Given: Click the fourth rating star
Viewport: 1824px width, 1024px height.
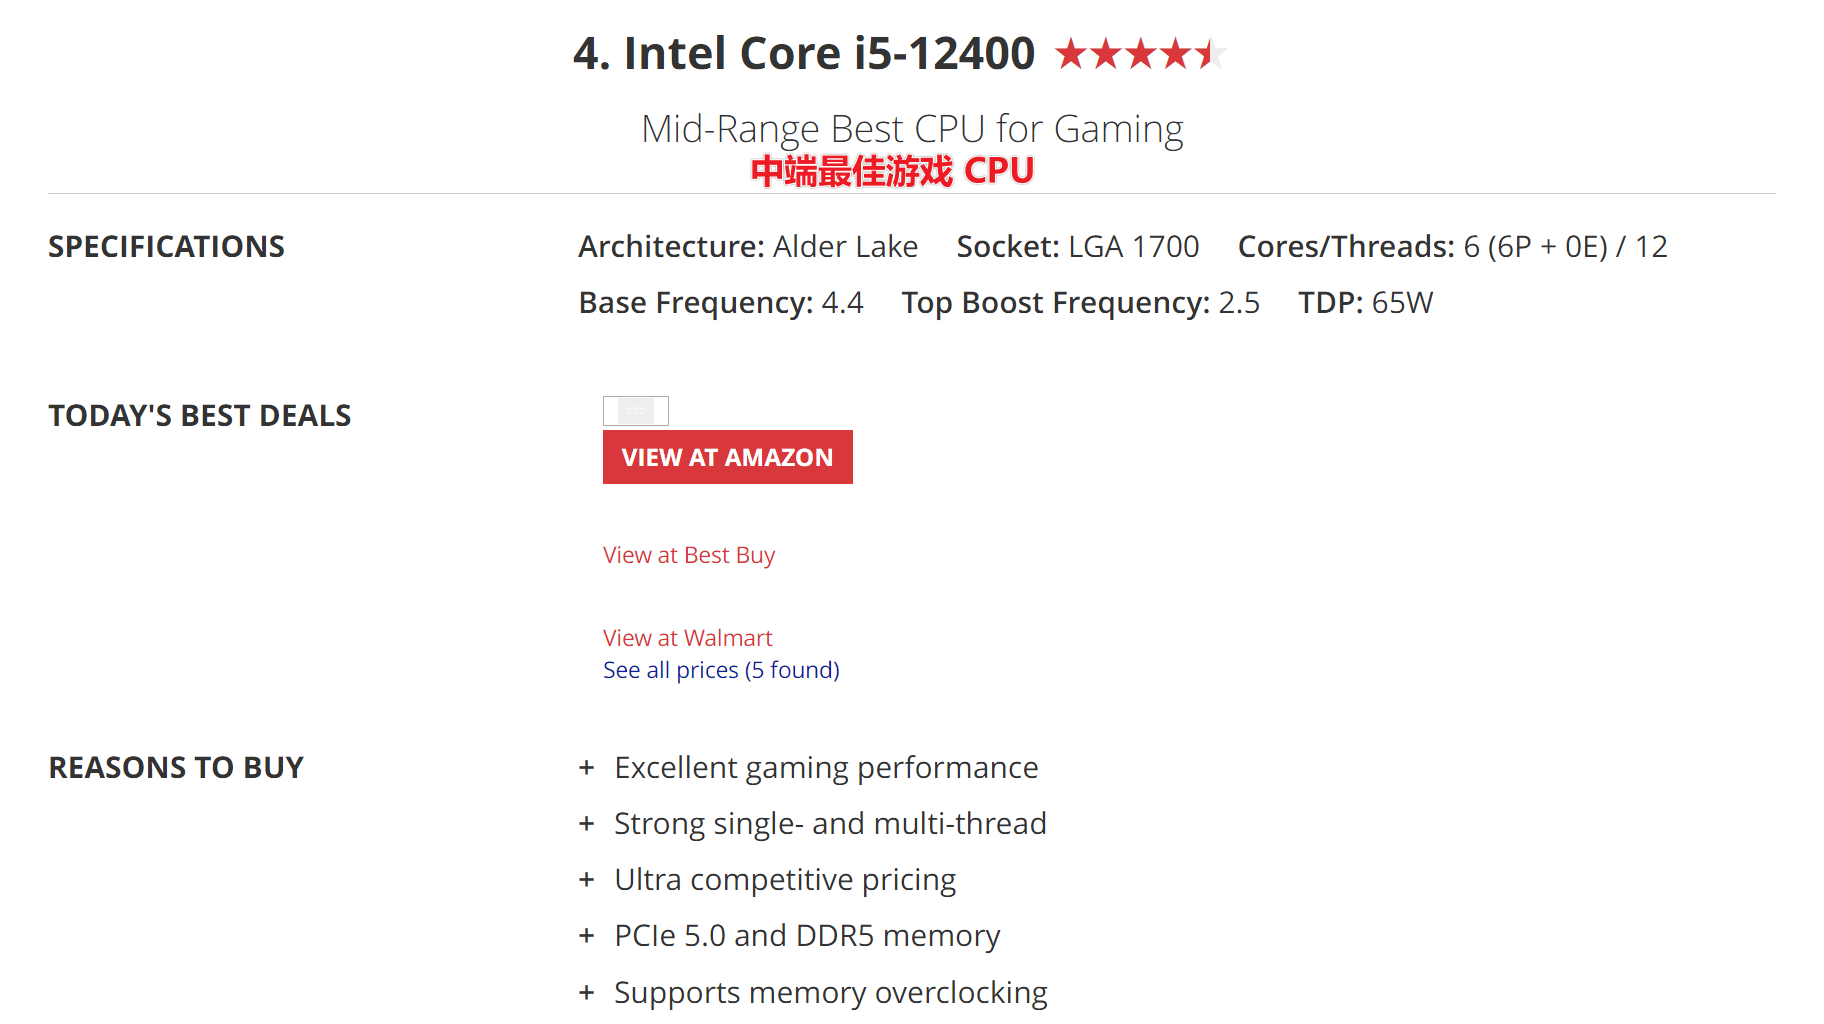Looking at the screenshot, I should point(1178,54).
